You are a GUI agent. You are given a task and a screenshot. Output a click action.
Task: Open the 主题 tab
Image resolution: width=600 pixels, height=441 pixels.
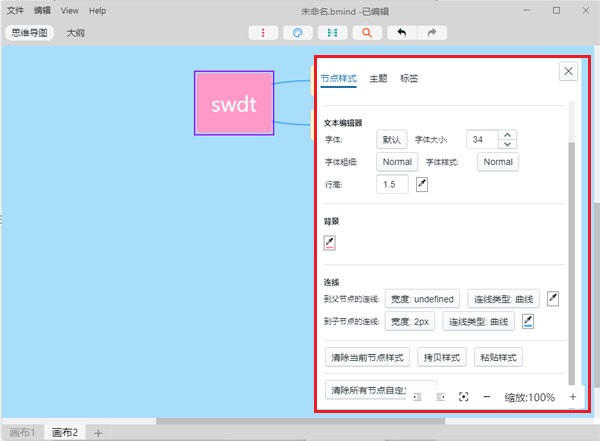click(378, 78)
